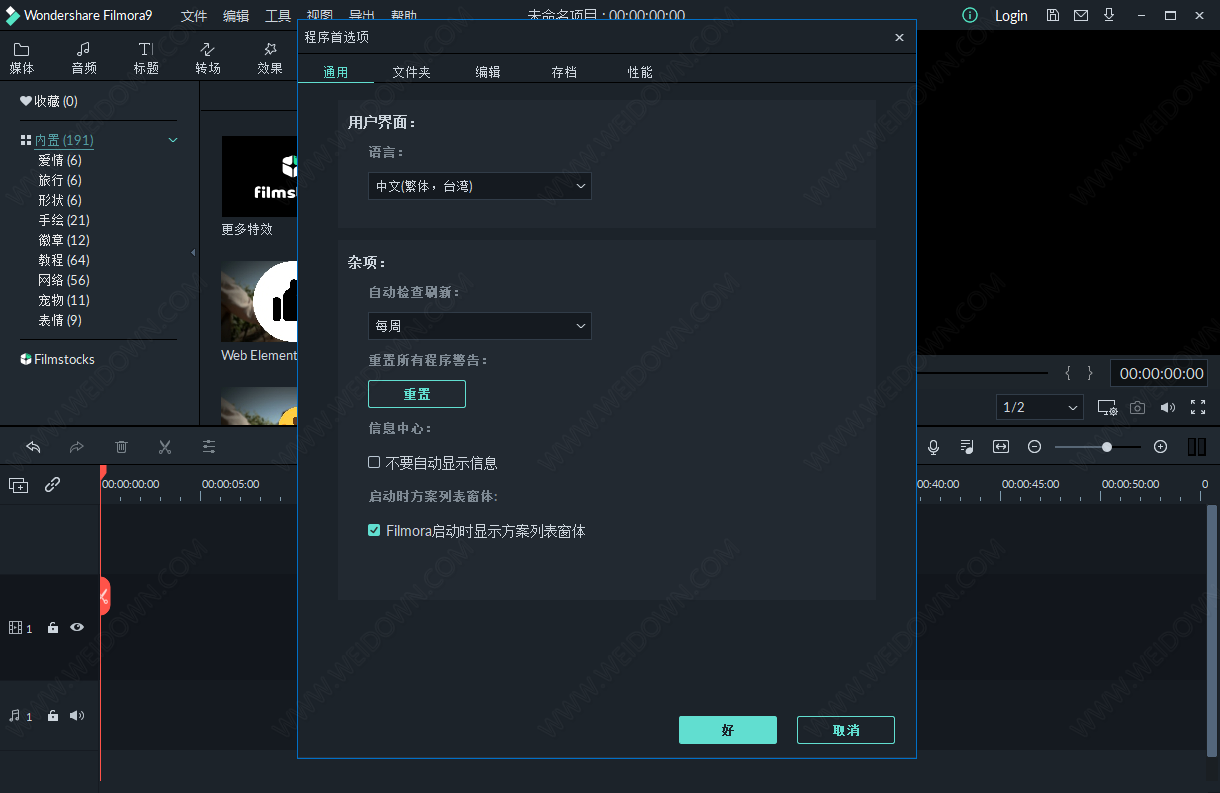Image resolution: width=1220 pixels, height=793 pixels.
Task: Open Filmstocks in the sidebar
Action: coord(57,359)
